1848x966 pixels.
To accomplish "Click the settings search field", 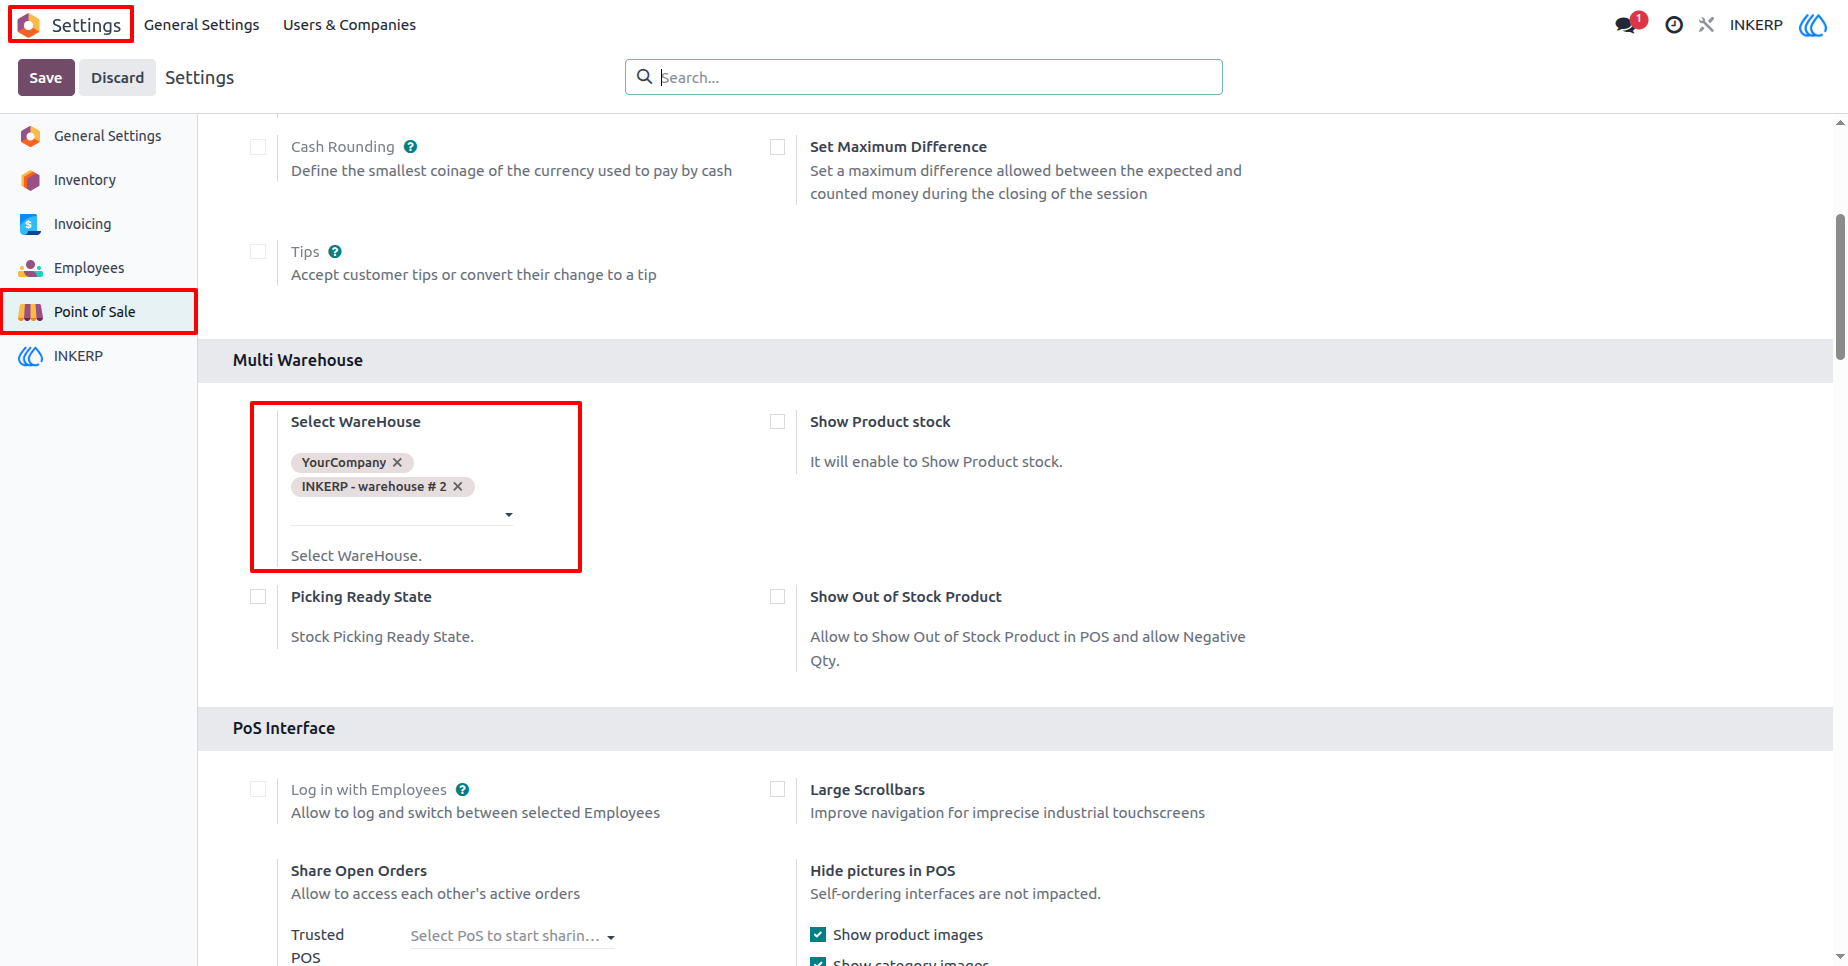I will (924, 77).
